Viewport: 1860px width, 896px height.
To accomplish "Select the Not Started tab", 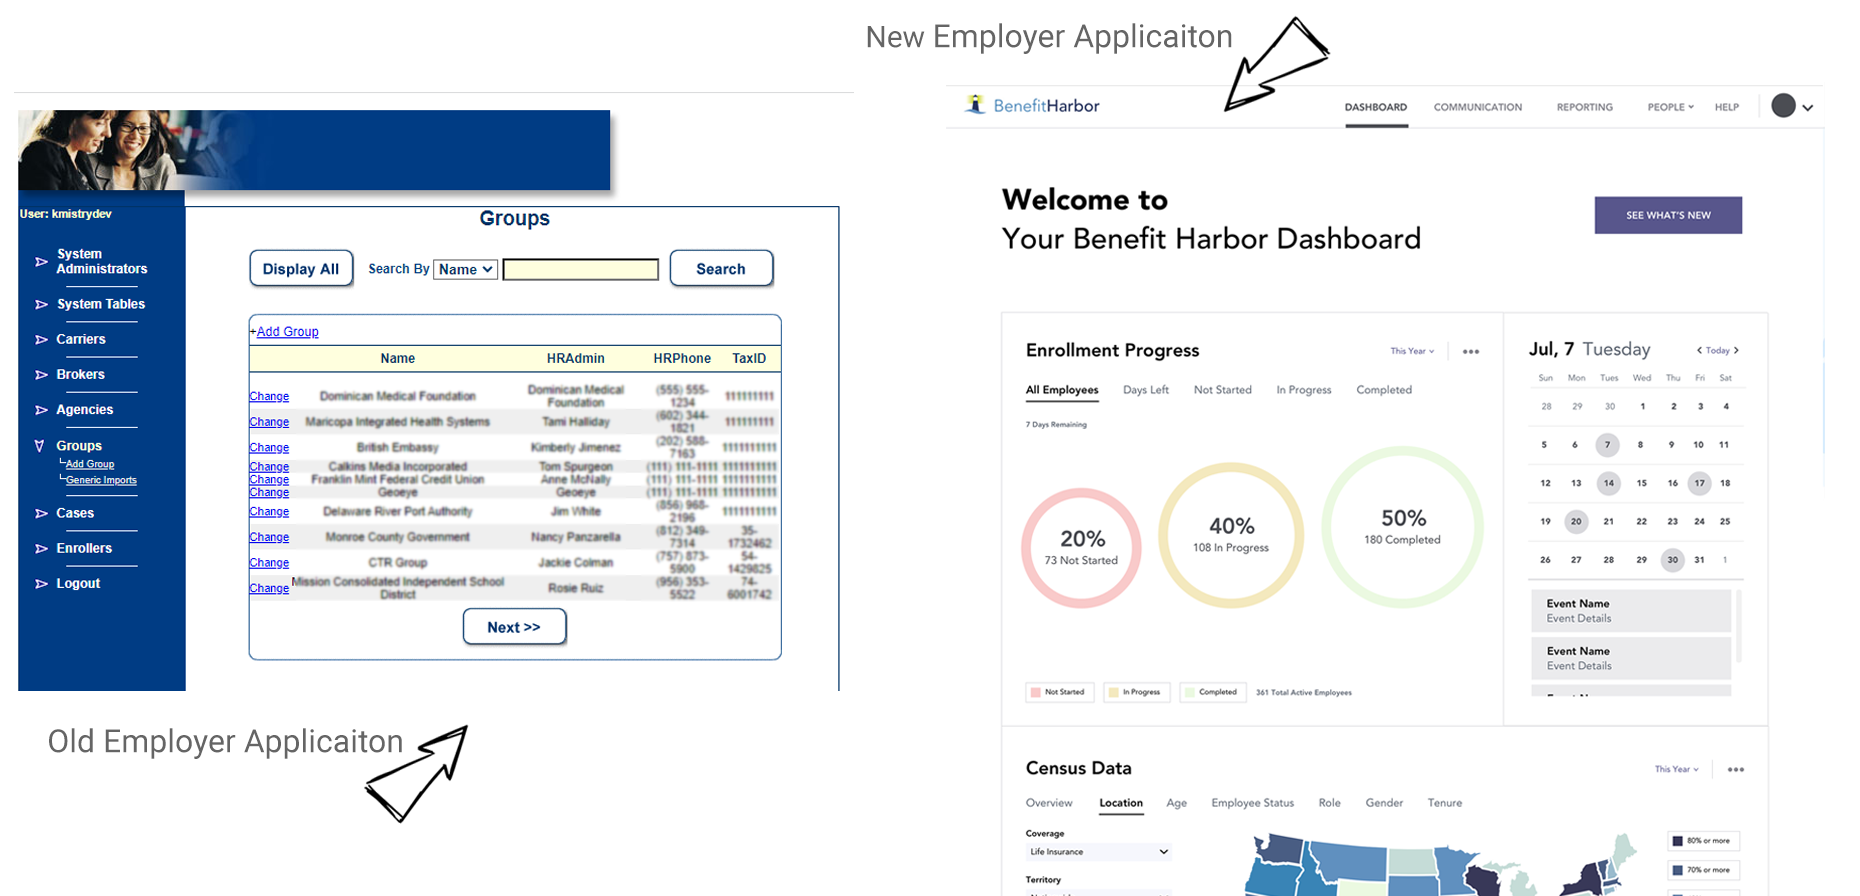I will pos(1223,390).
